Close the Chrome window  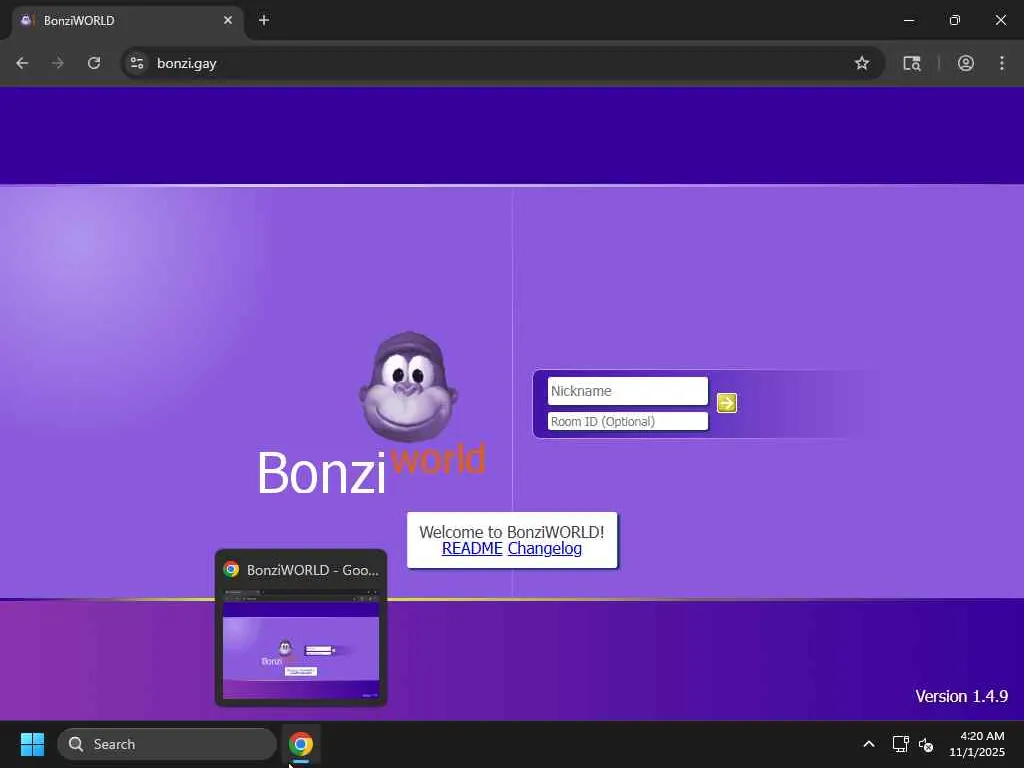pyautogui.click(x=1000, y=20)
